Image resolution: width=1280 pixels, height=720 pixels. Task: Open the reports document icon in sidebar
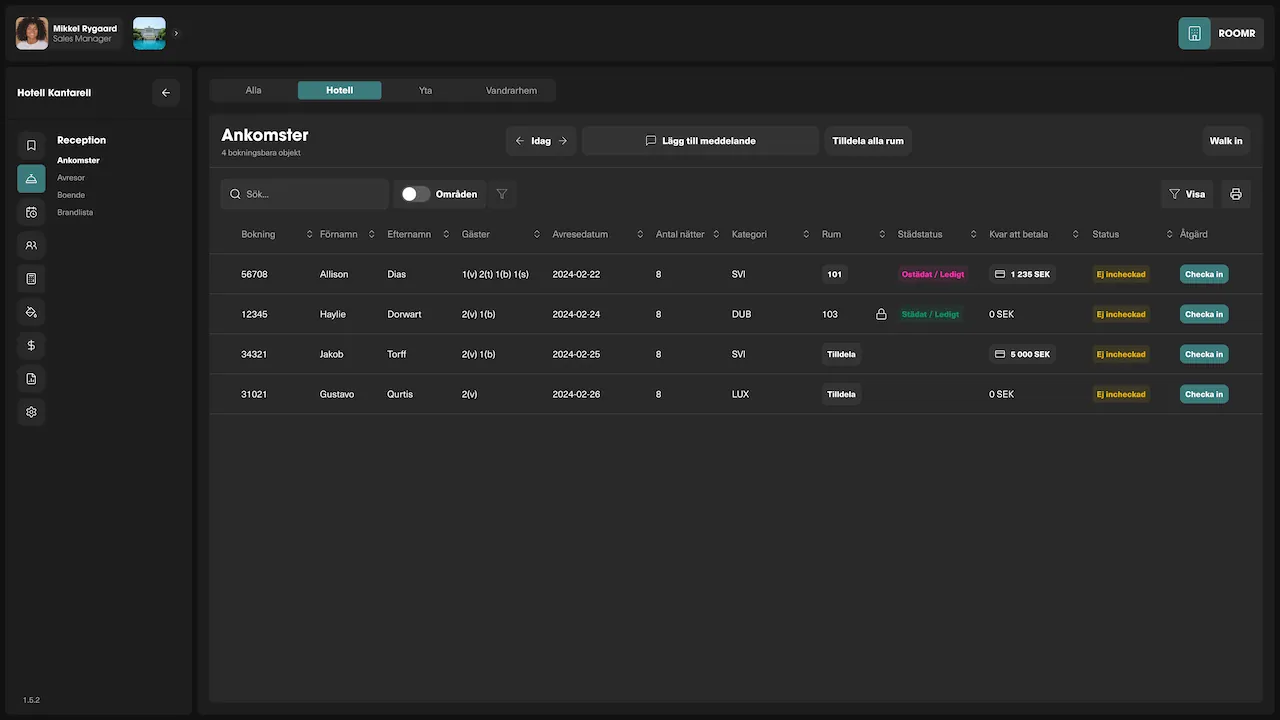31,378
